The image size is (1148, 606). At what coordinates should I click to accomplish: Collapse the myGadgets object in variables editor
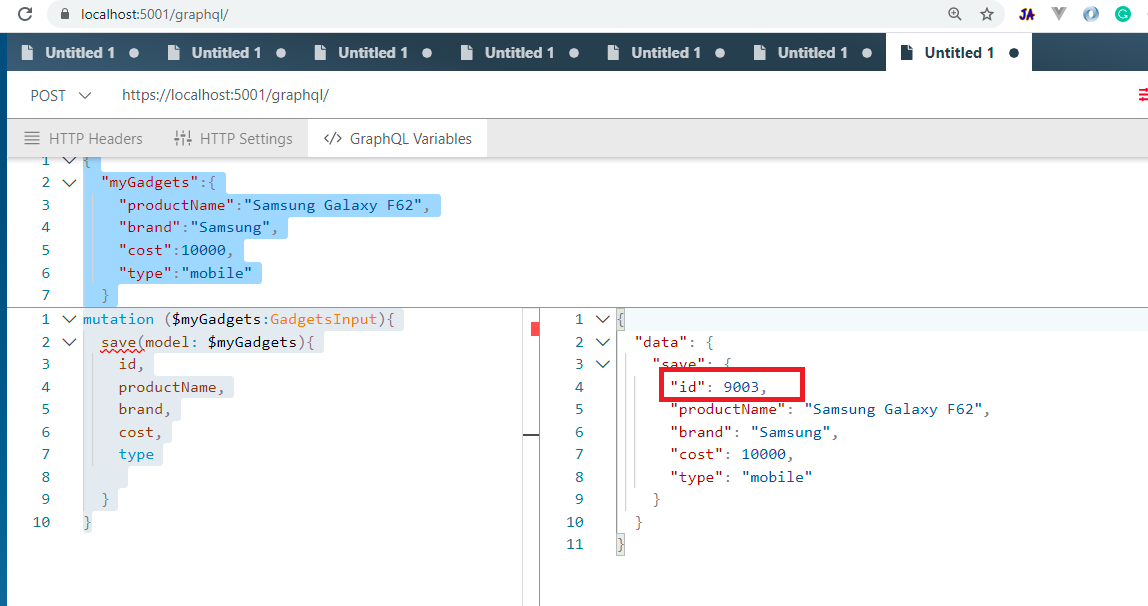click(x=68, y=182)
